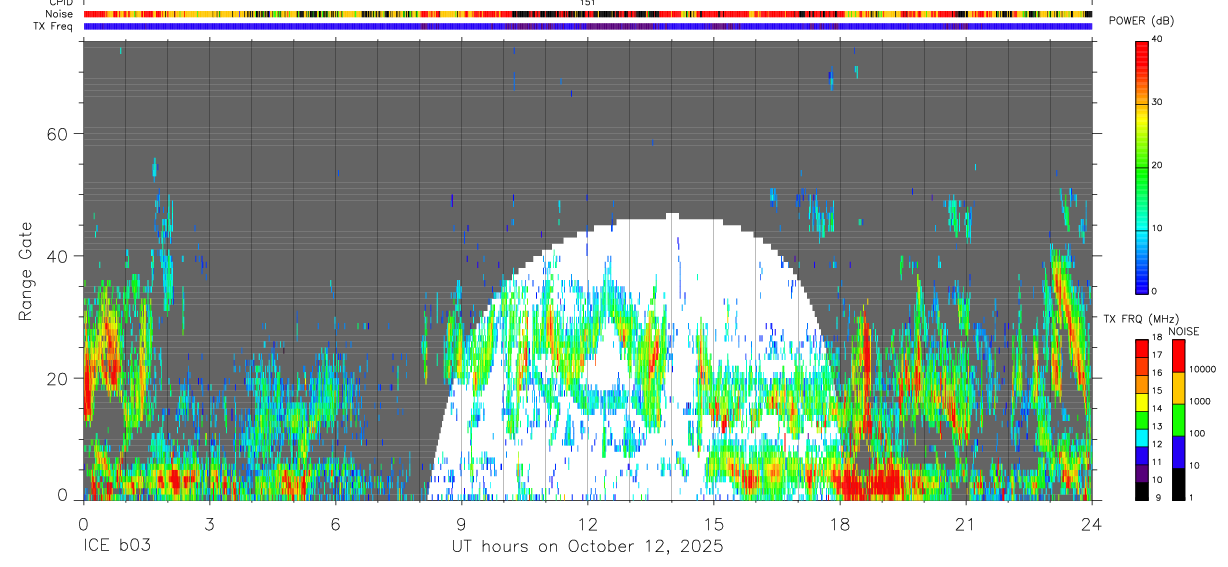The image size is (1228, 567).
Task: Pick the green block in noise legend
Action: coord(1178,419)
